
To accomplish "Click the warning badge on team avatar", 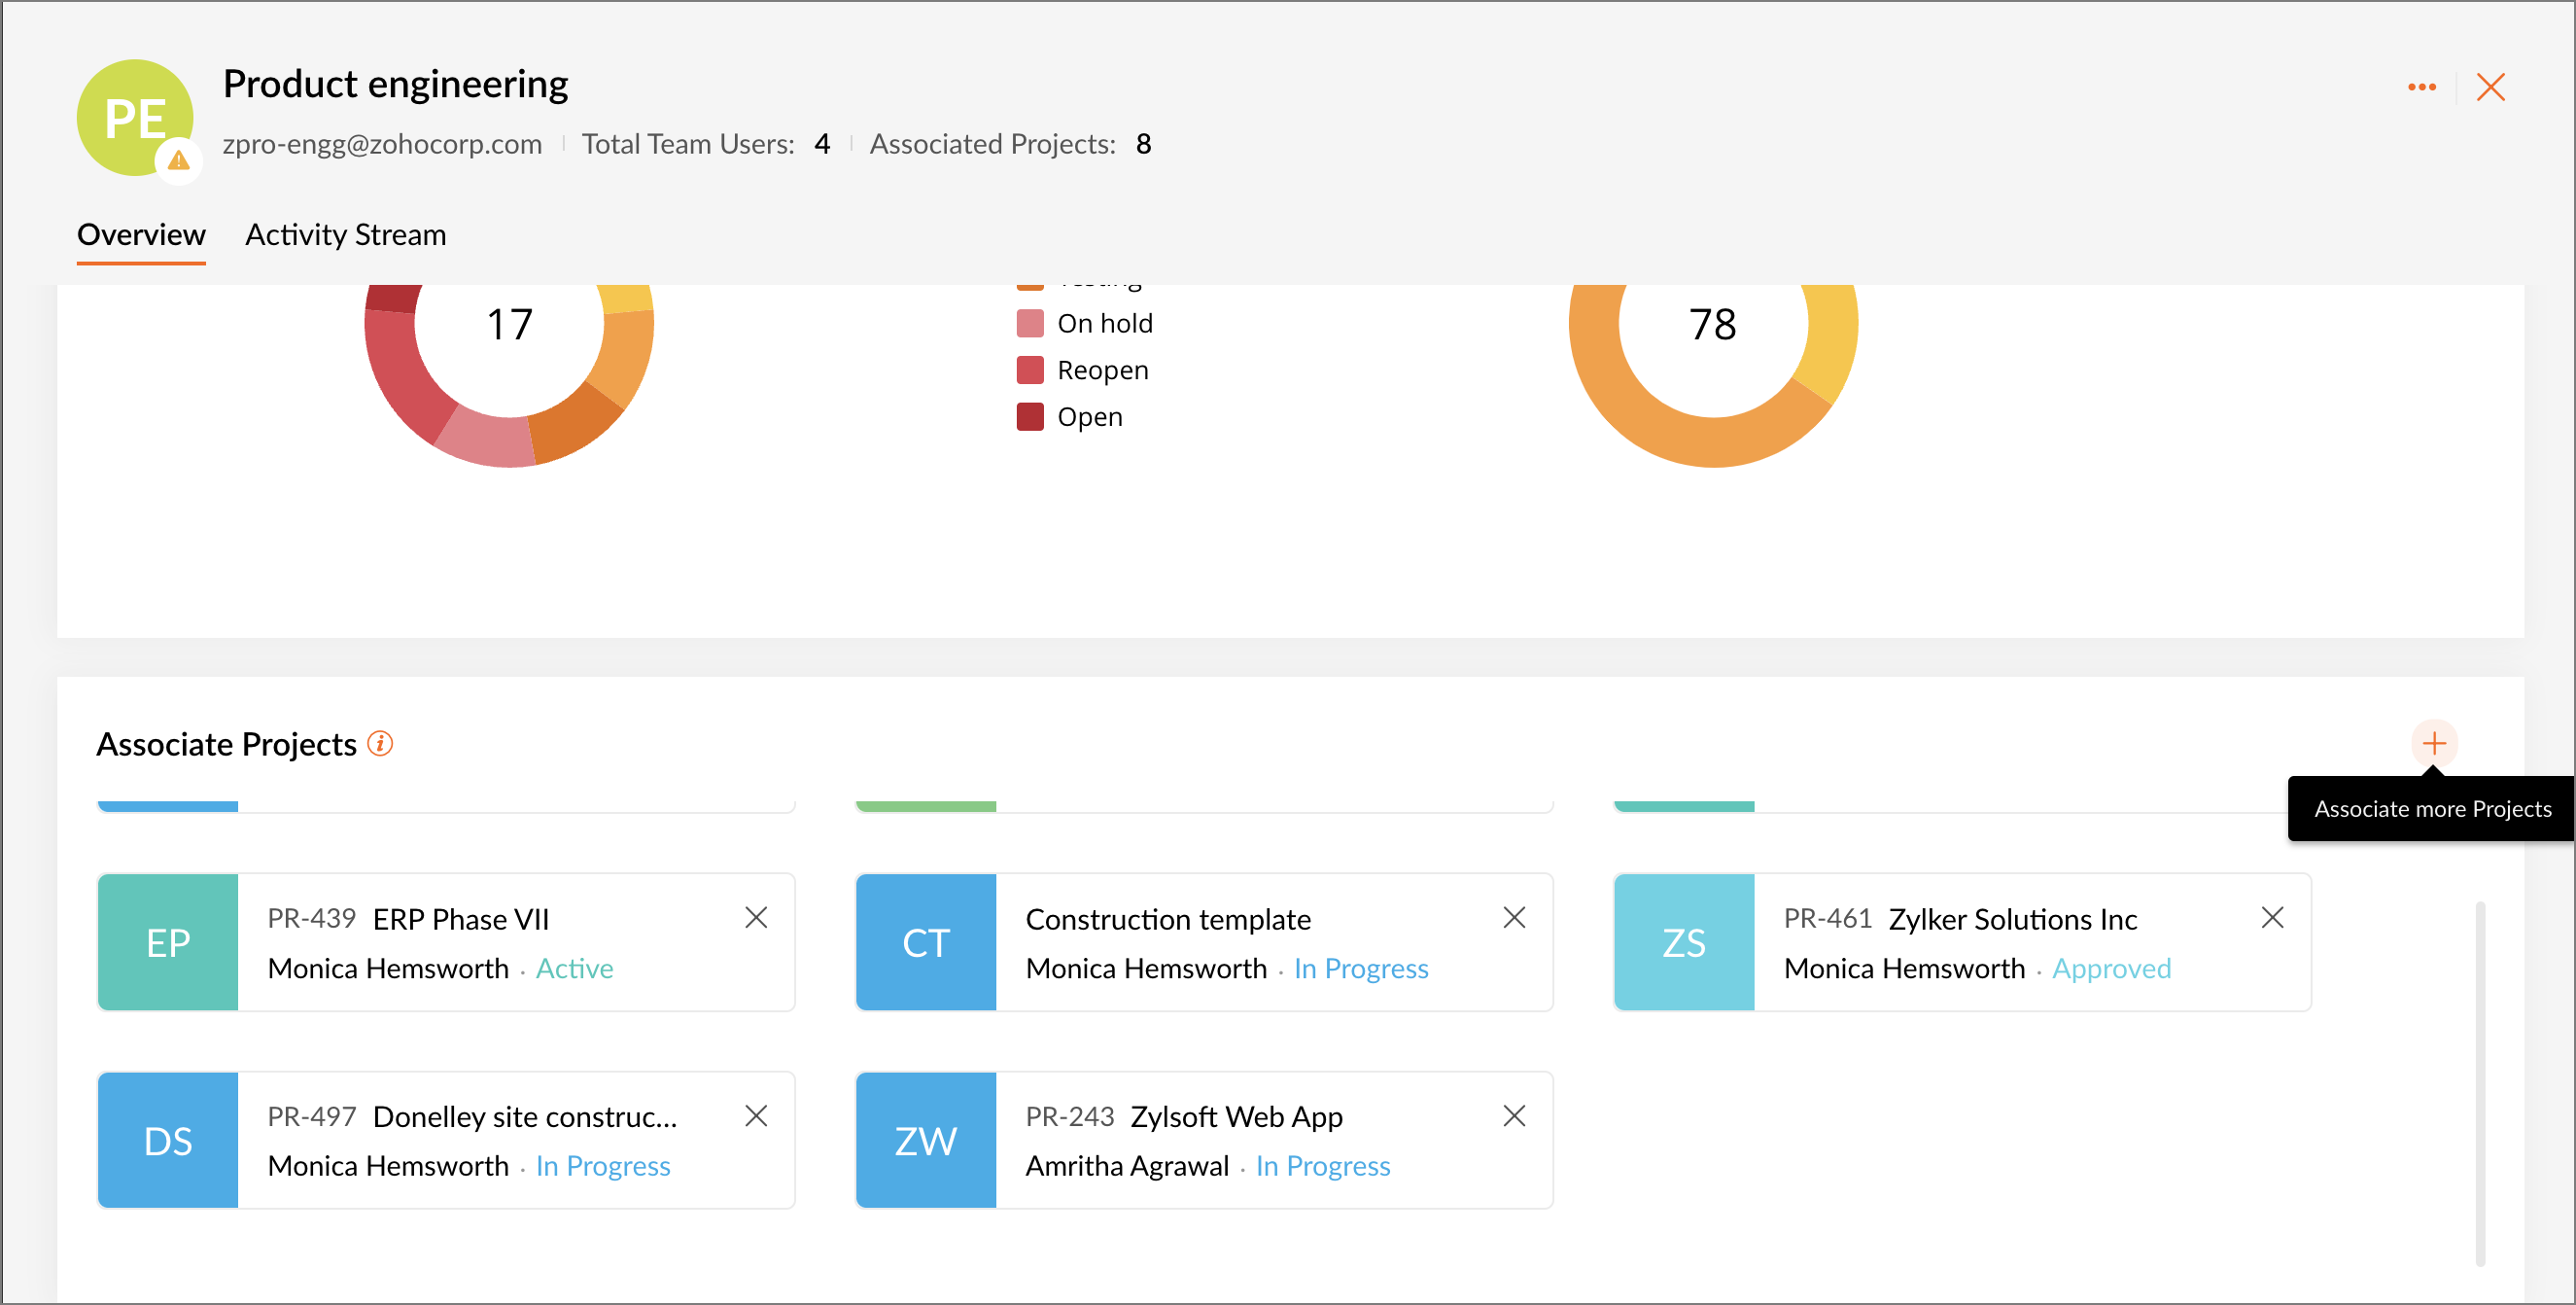I will (x=179, y=160).
